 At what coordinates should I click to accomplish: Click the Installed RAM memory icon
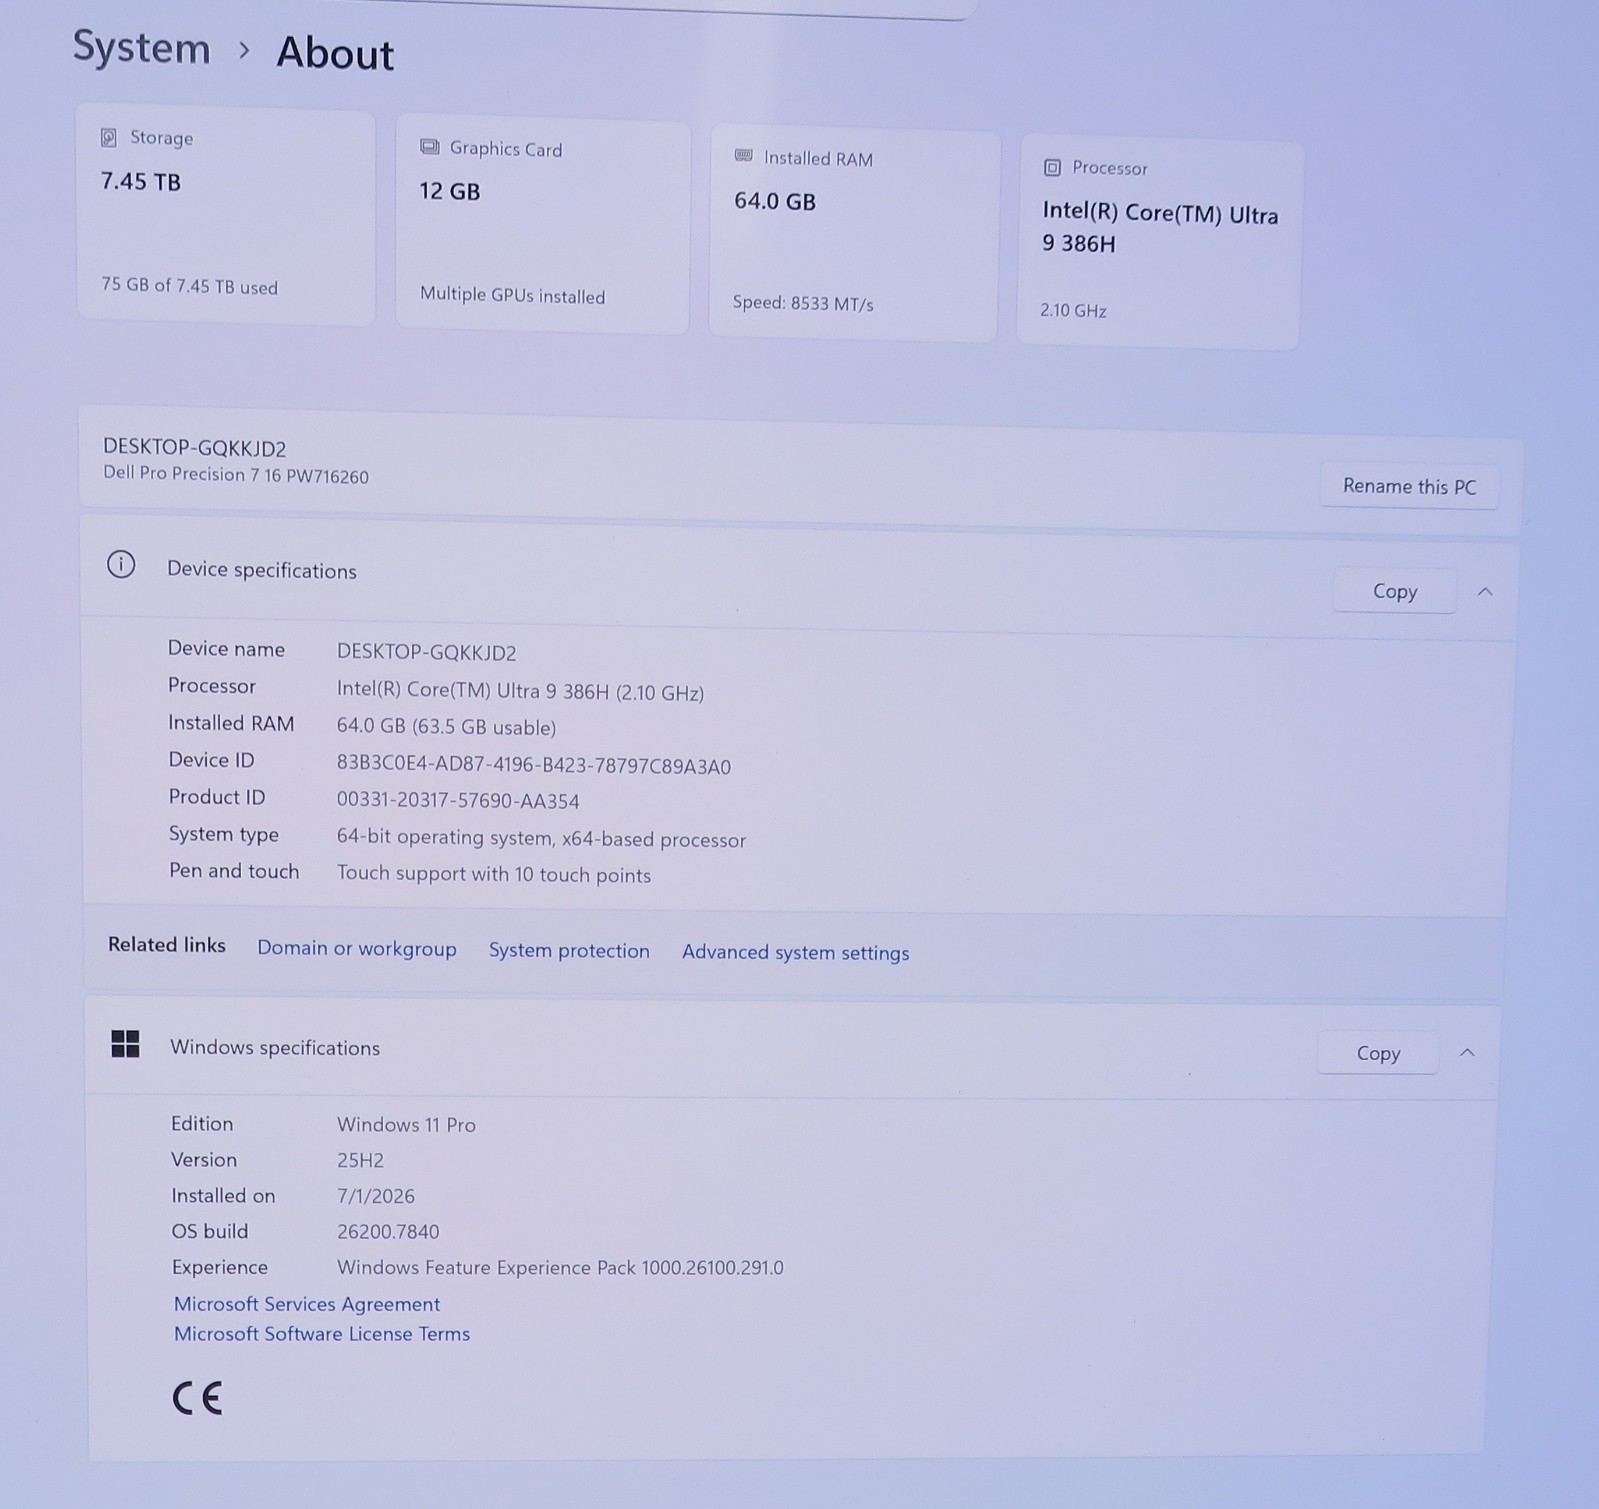[x=743, y=155]
